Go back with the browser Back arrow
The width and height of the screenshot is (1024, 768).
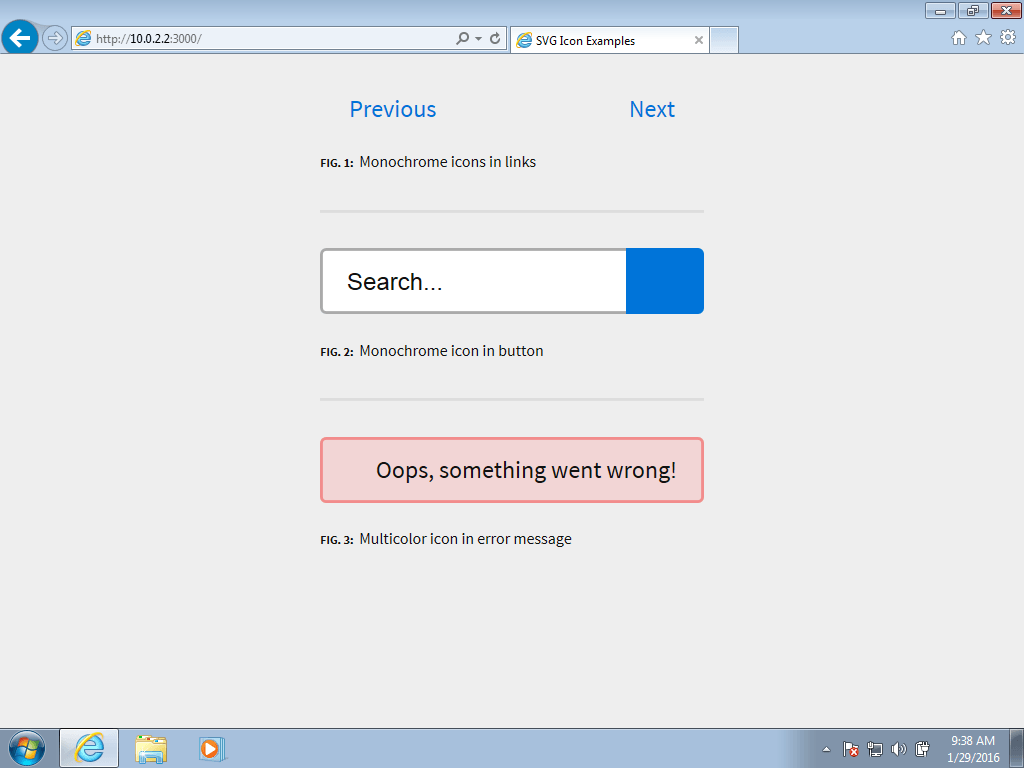click(x=20, y=39)
